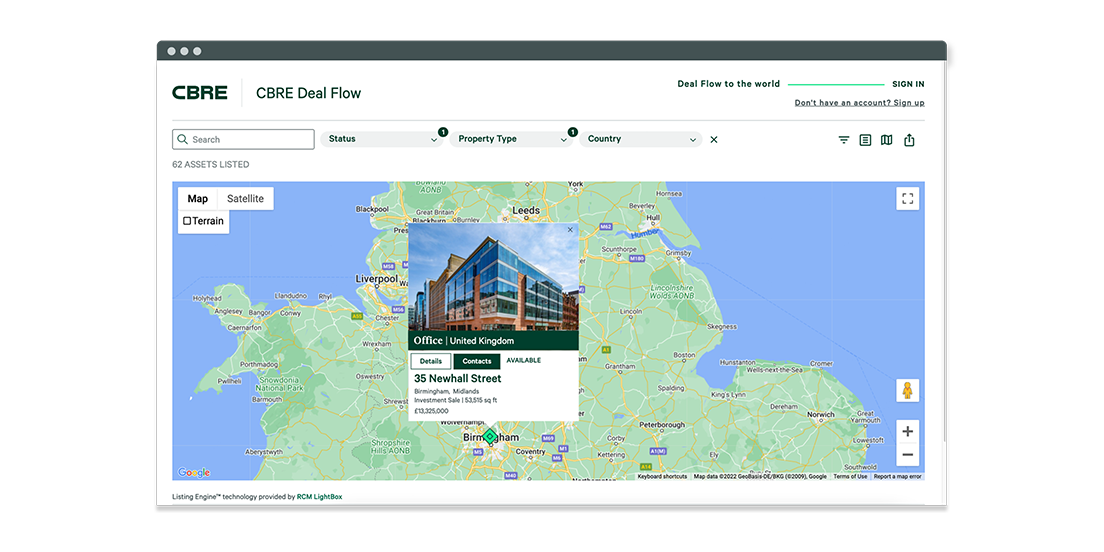Clear all filters with the X icon
This screenshot has height=552, width=1104.
point(714,139)
